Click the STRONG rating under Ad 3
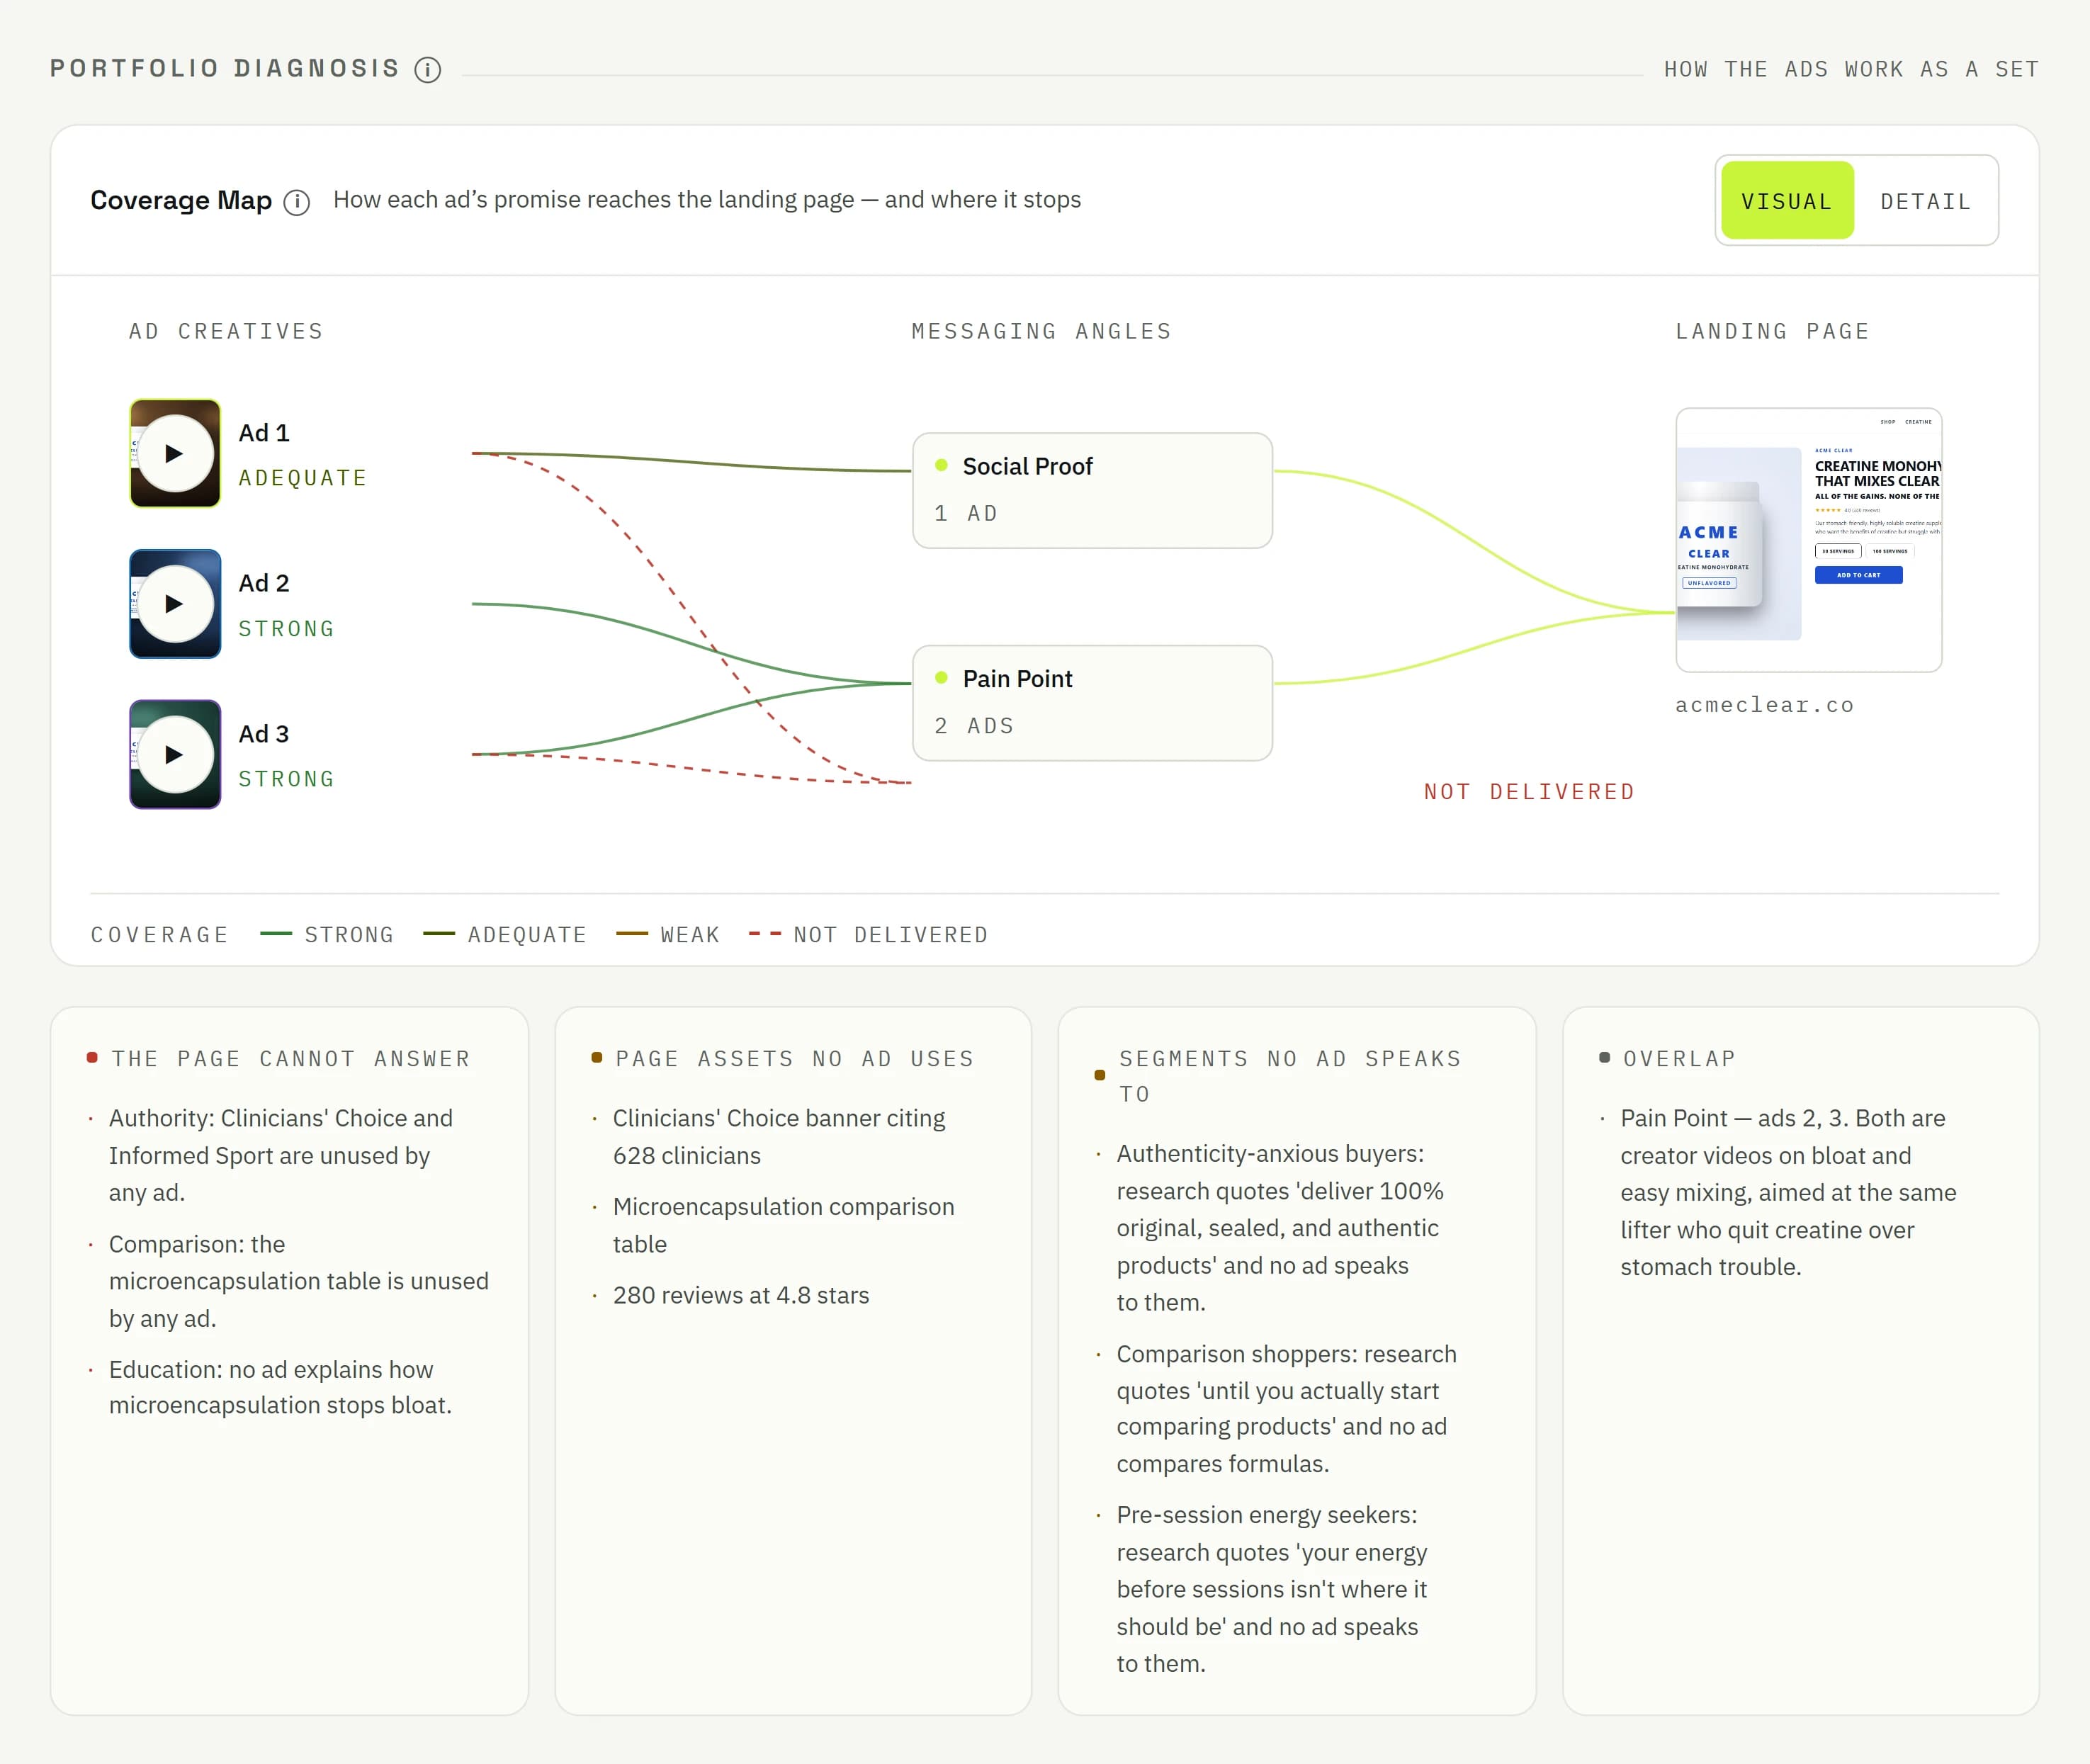 point(286,779)
